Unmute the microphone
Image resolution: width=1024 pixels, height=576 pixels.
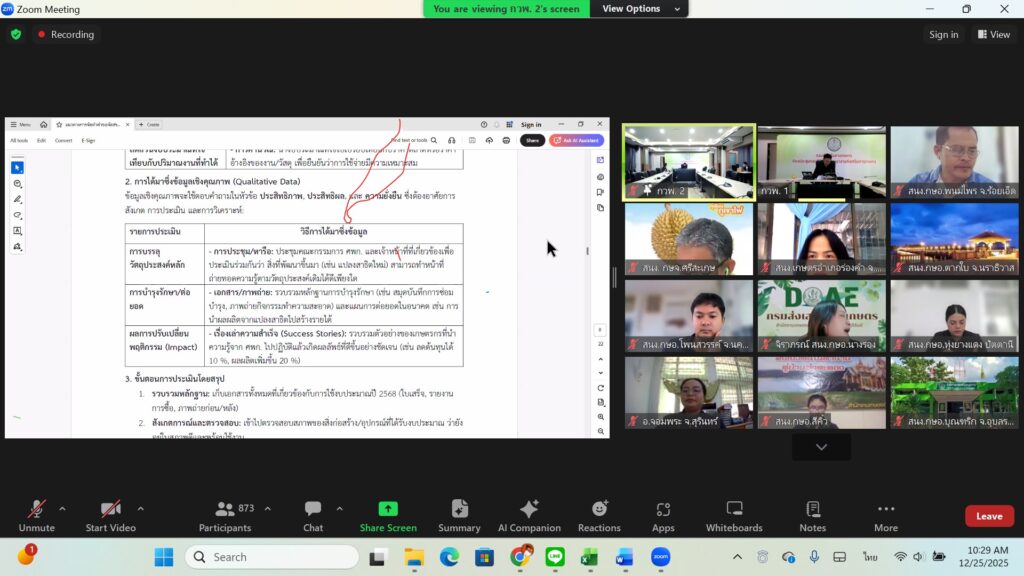tap(36, 516)
